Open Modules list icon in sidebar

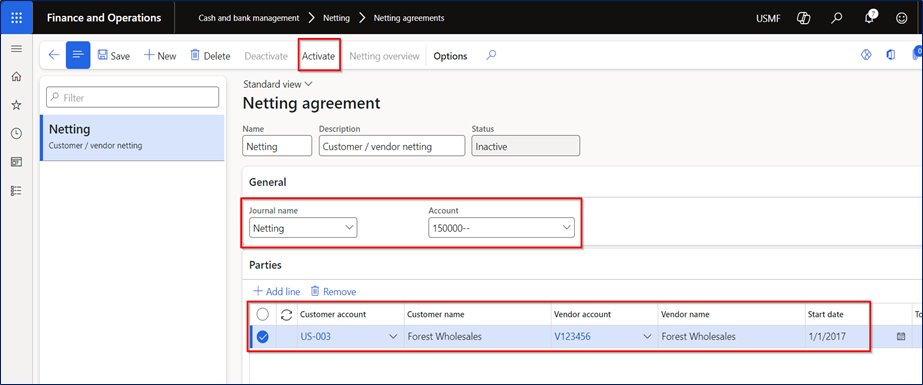(16, 190)
